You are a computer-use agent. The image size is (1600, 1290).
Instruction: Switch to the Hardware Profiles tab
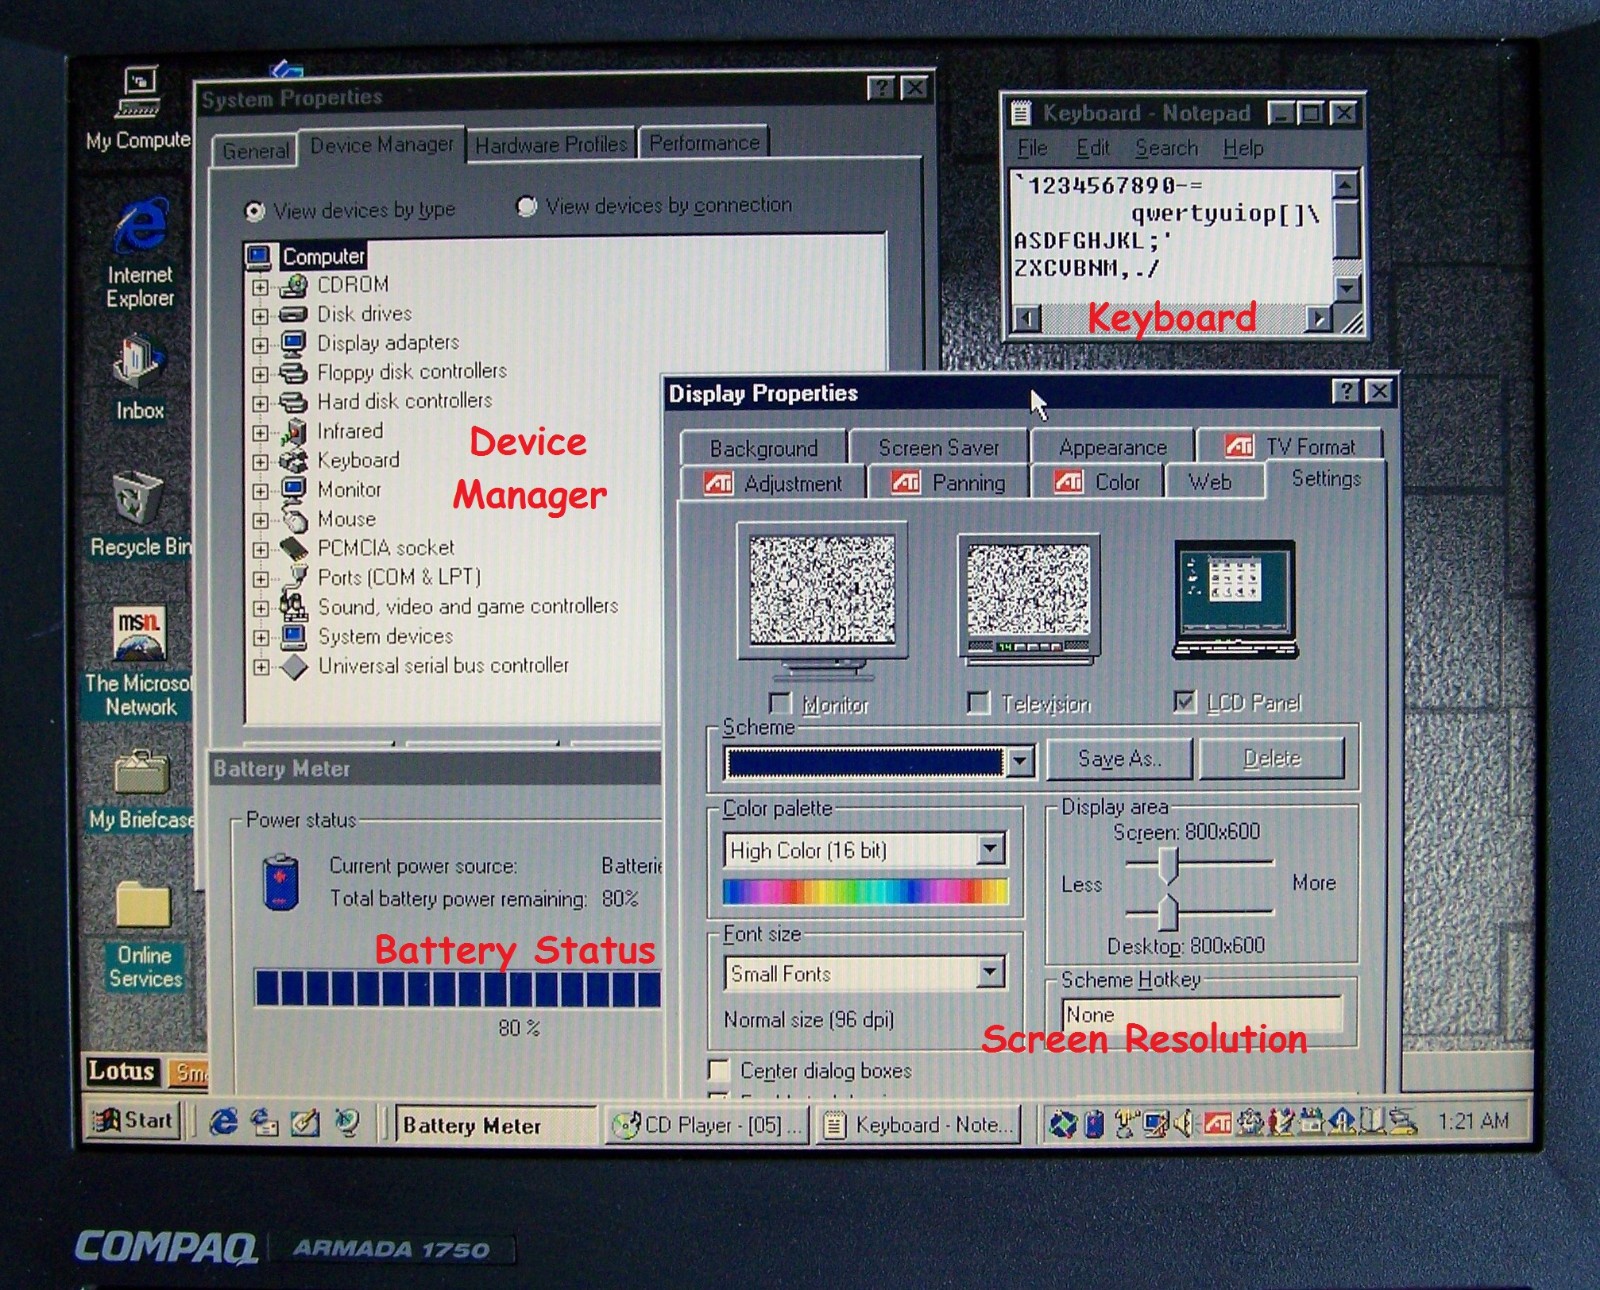pos(551,145)
